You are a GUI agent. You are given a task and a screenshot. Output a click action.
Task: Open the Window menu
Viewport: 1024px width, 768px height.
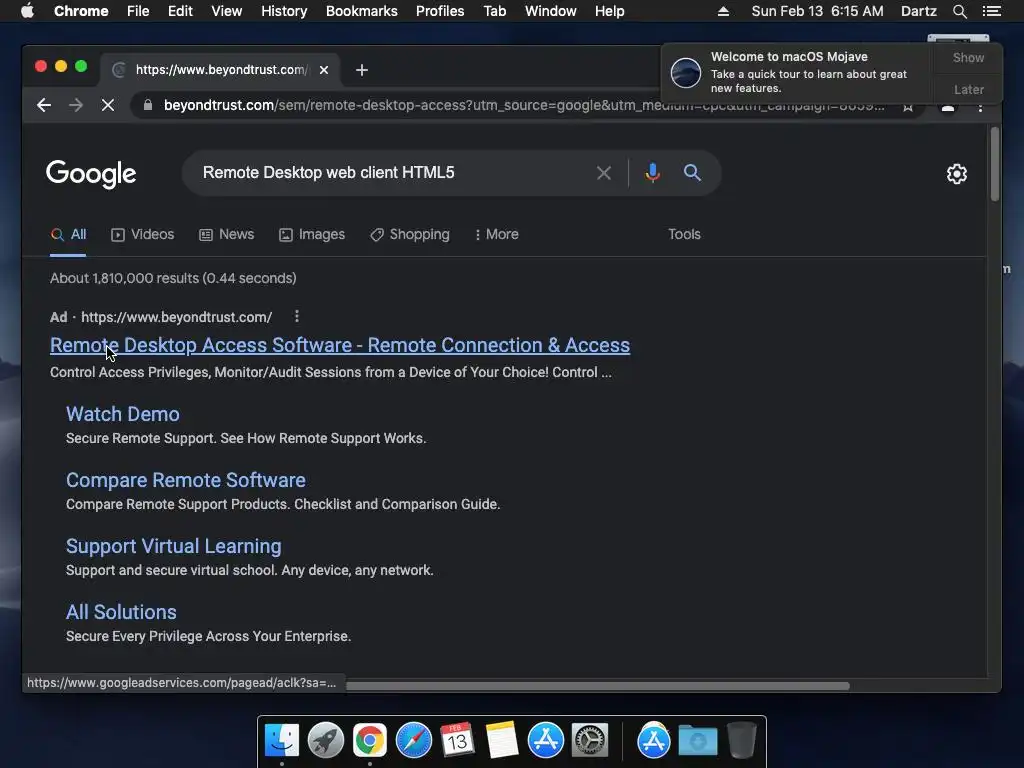551,11
